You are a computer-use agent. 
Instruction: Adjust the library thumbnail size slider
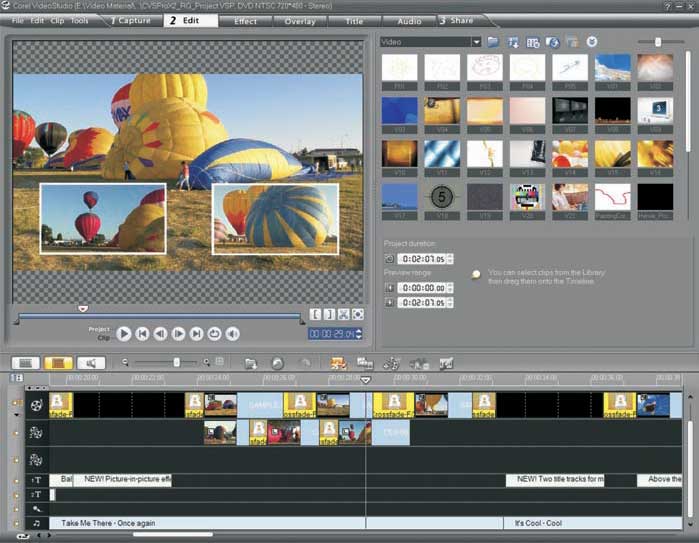[x=656, y=42]
